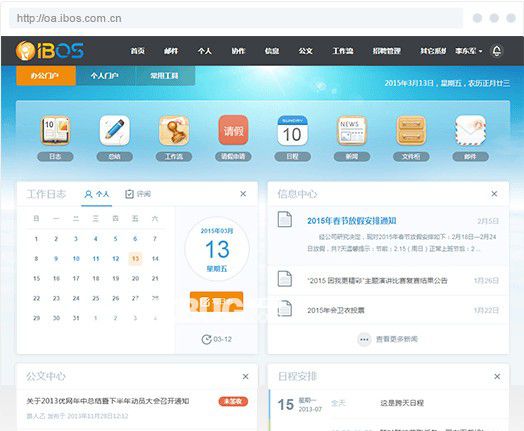524x431 pixels.
Task: Open the 这是跨天日程 schedule entry
Action: tap(402, 403)
